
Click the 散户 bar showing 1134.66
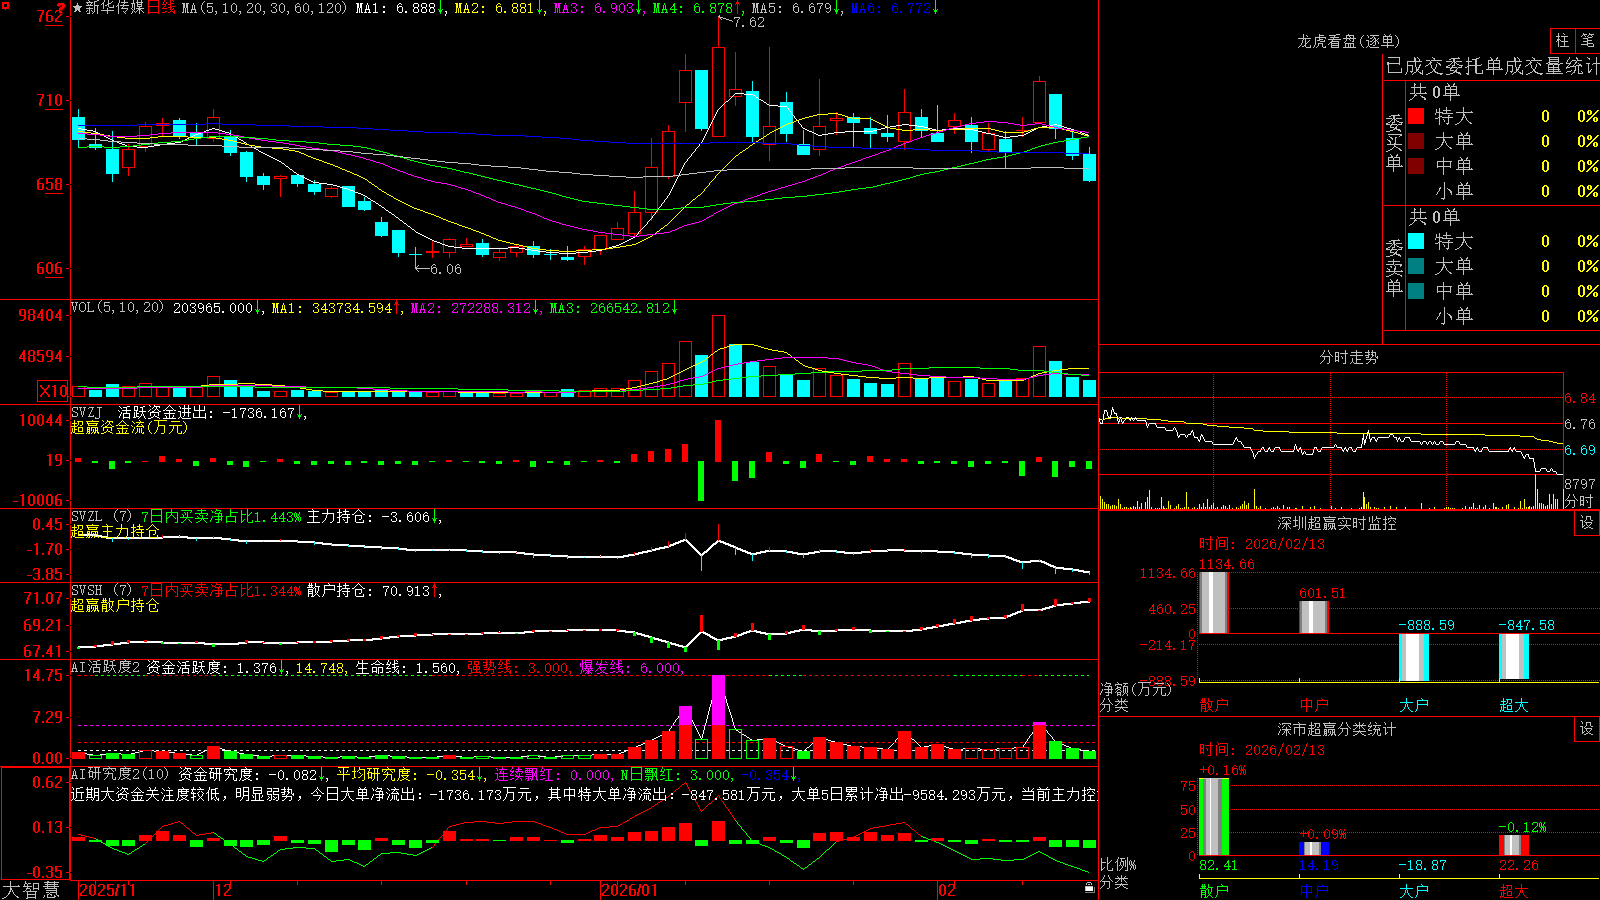click(1213, 602)
